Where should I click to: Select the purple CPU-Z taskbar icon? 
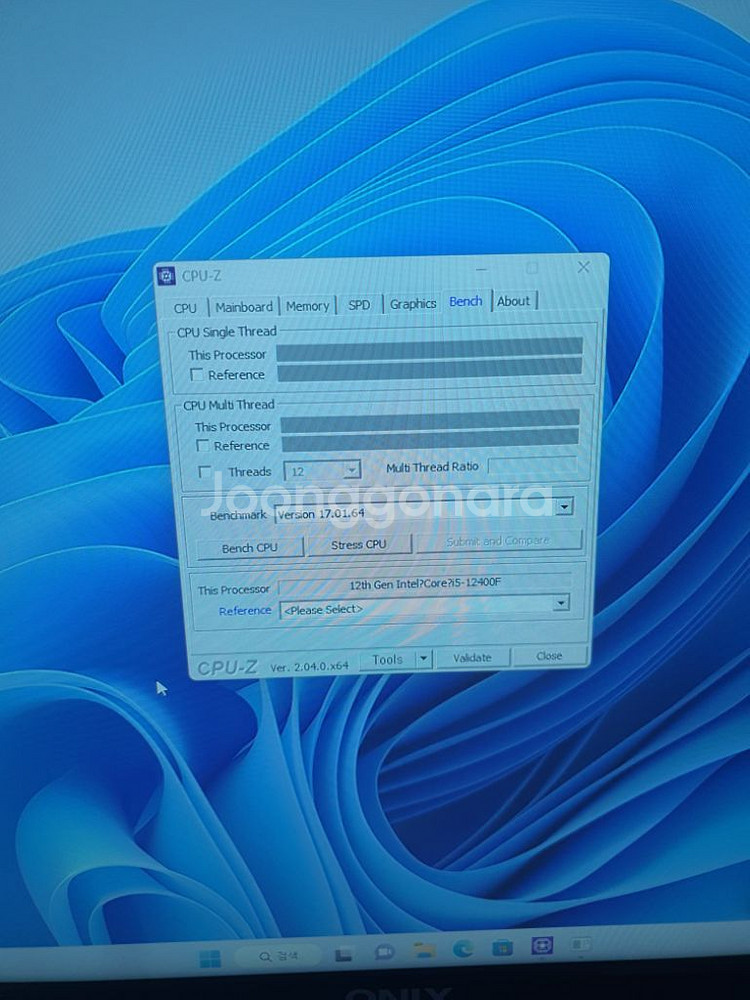(542, 945)
